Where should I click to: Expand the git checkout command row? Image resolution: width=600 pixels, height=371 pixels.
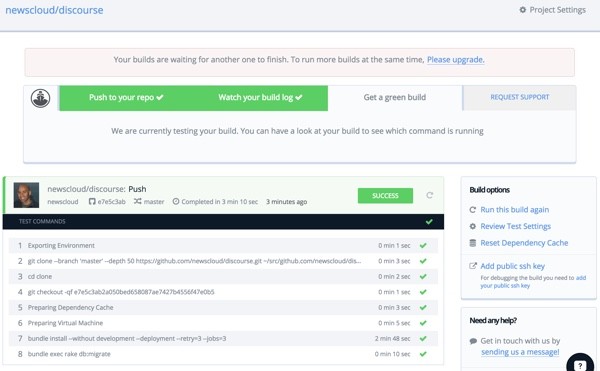[223, 292]
